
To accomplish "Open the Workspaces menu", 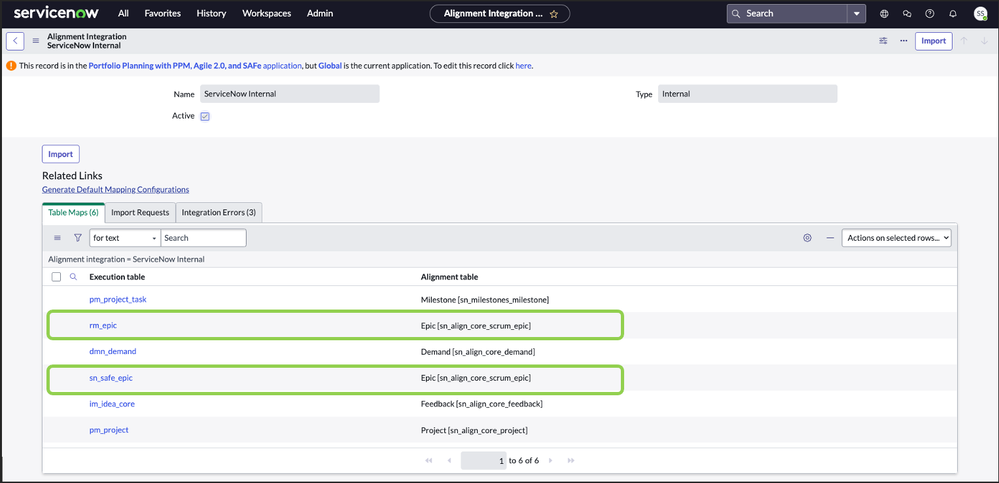I will (x=267, y=13).
